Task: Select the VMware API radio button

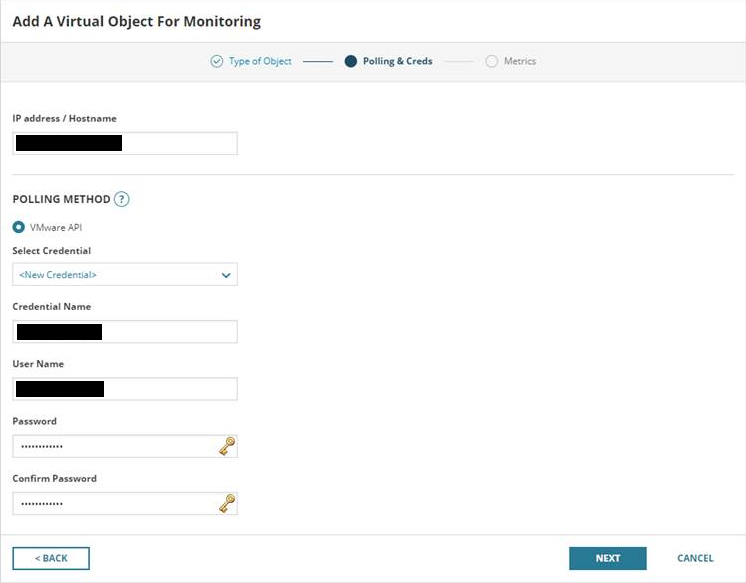Action: [19, 227]
